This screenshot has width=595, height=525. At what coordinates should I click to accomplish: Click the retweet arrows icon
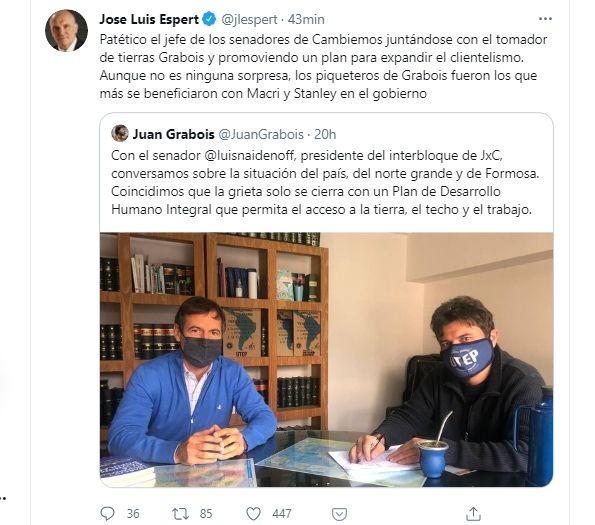click(180, 514)
